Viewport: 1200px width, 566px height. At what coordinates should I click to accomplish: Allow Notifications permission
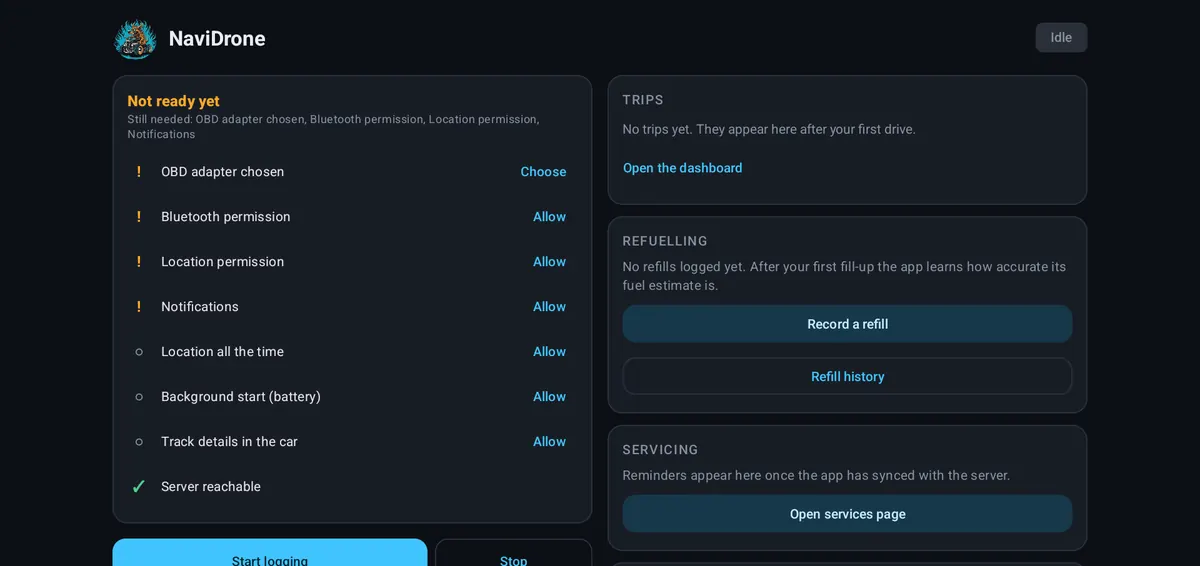[x=549, y=307]
